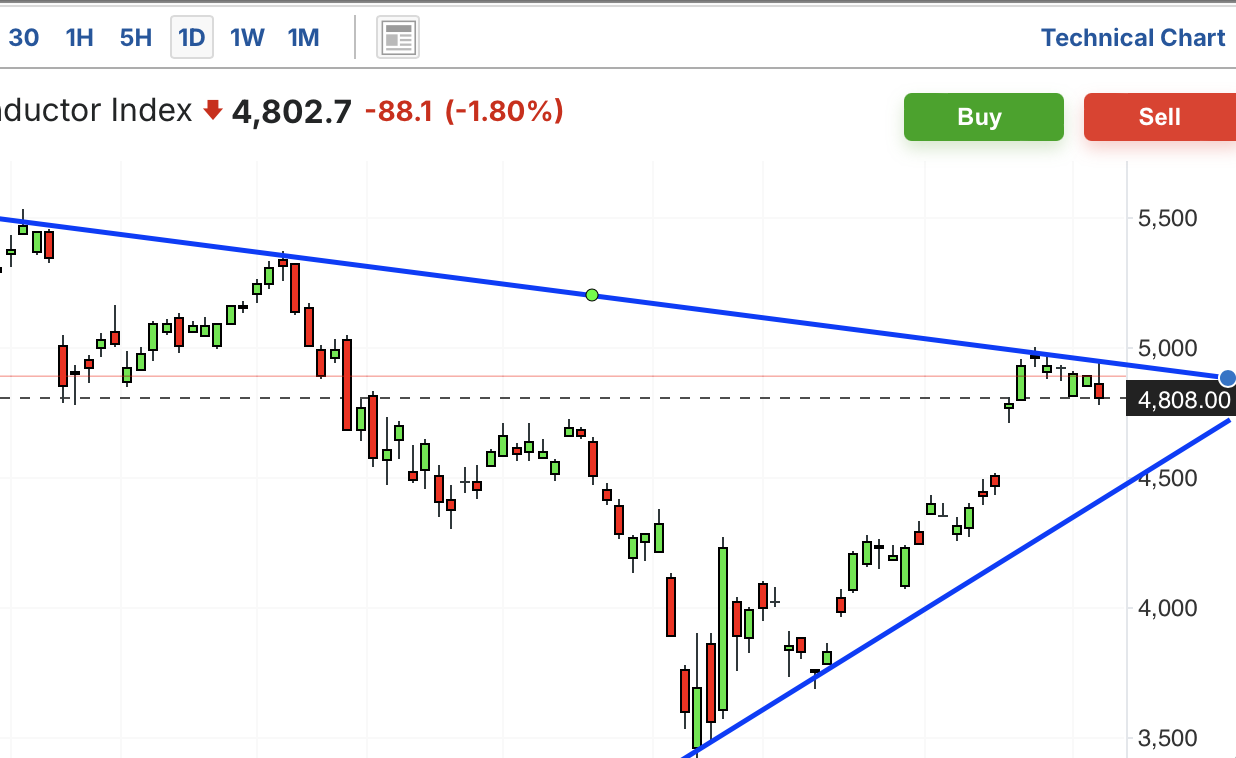Open the Technical Chart link
1236x758 pixels.
point(1133,38)
